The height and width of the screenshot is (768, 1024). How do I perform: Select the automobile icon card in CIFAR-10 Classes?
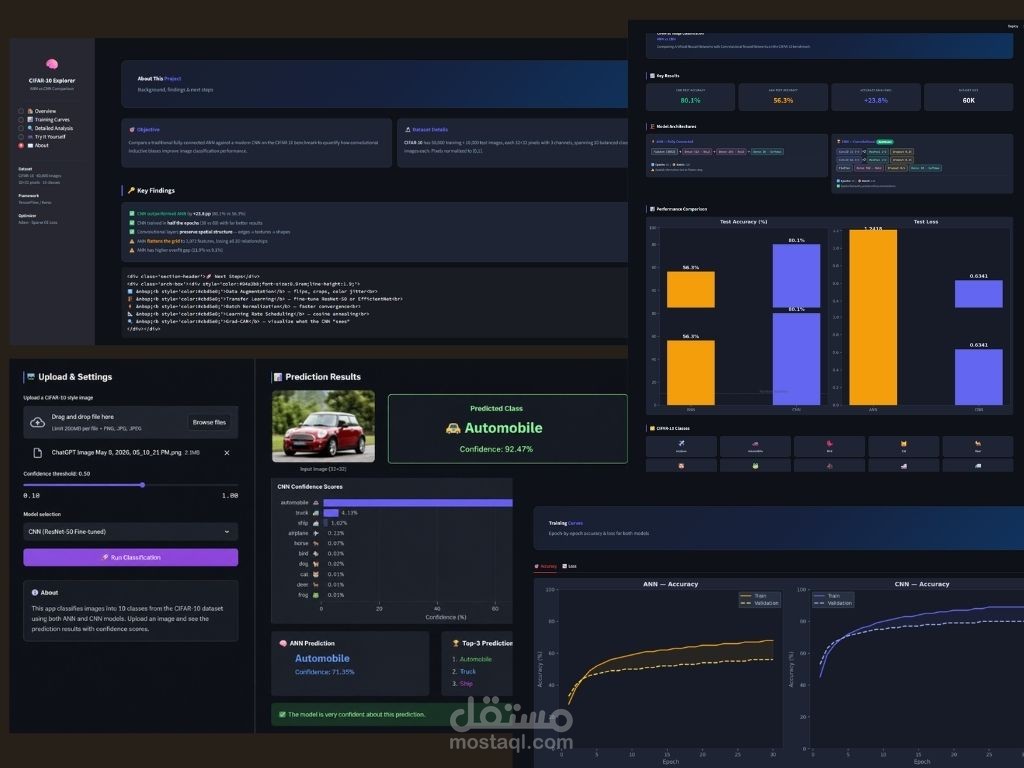tap(755, 446)
